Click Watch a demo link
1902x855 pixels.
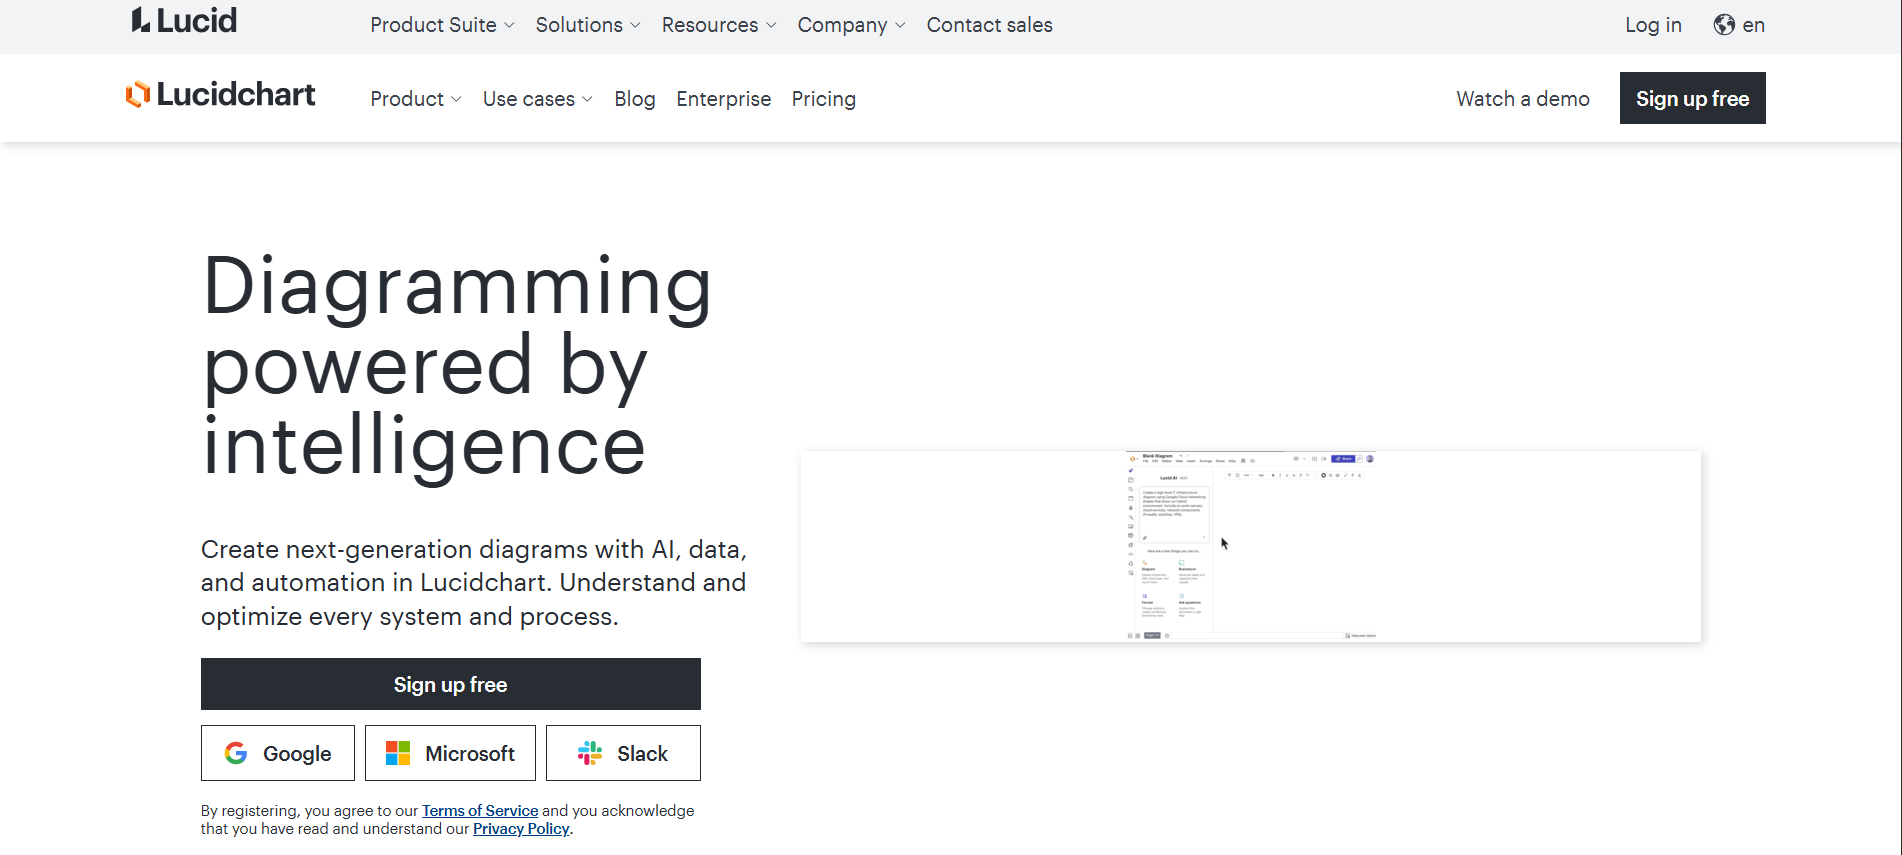(x=1523, y=99)
